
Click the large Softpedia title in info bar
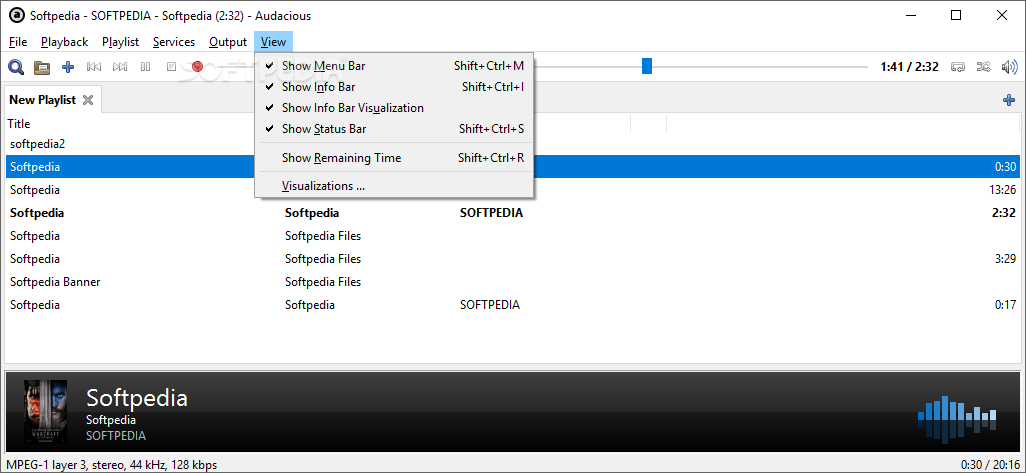(x=137, y=398)
